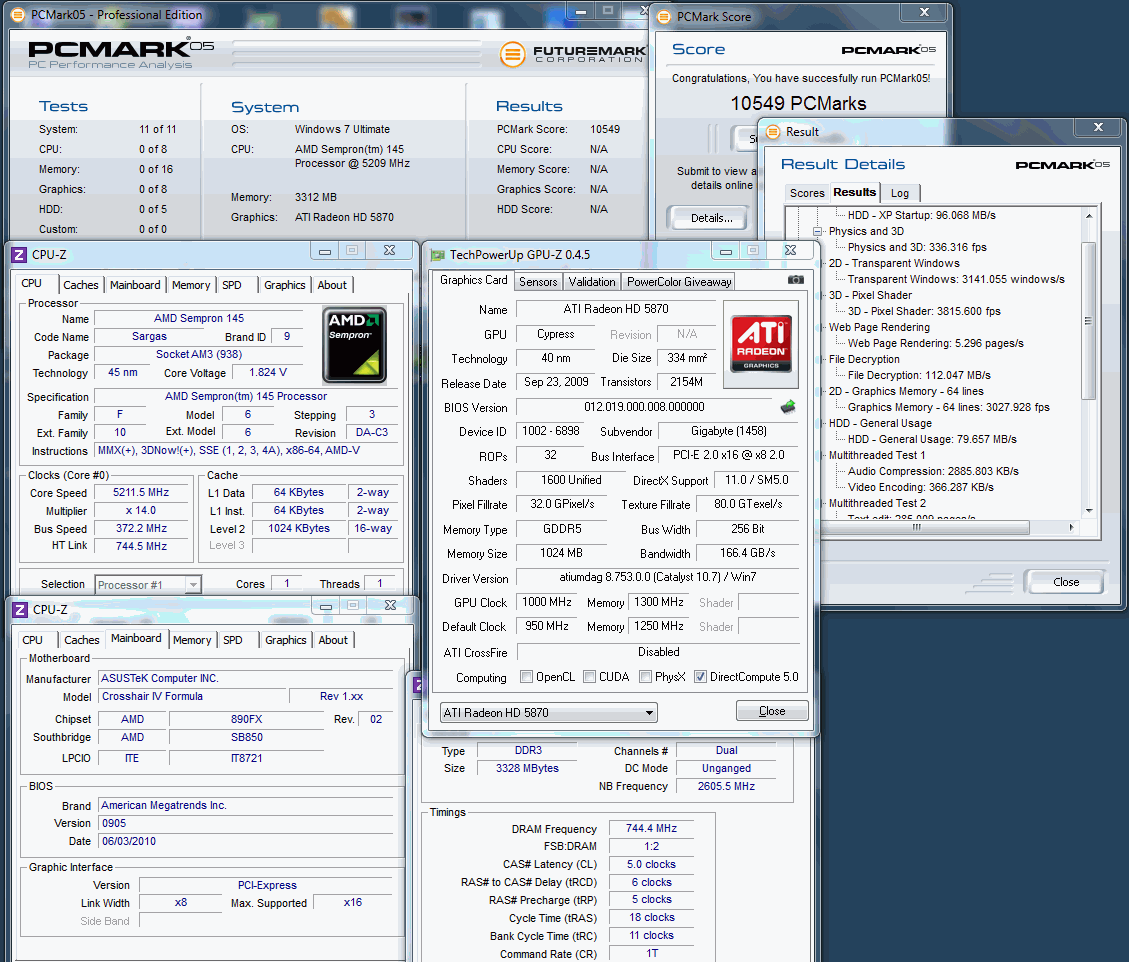The width and height of the screenshot is (1129, 962).
Task: Click the Futuremark Corporation logo
Action: 573,54
